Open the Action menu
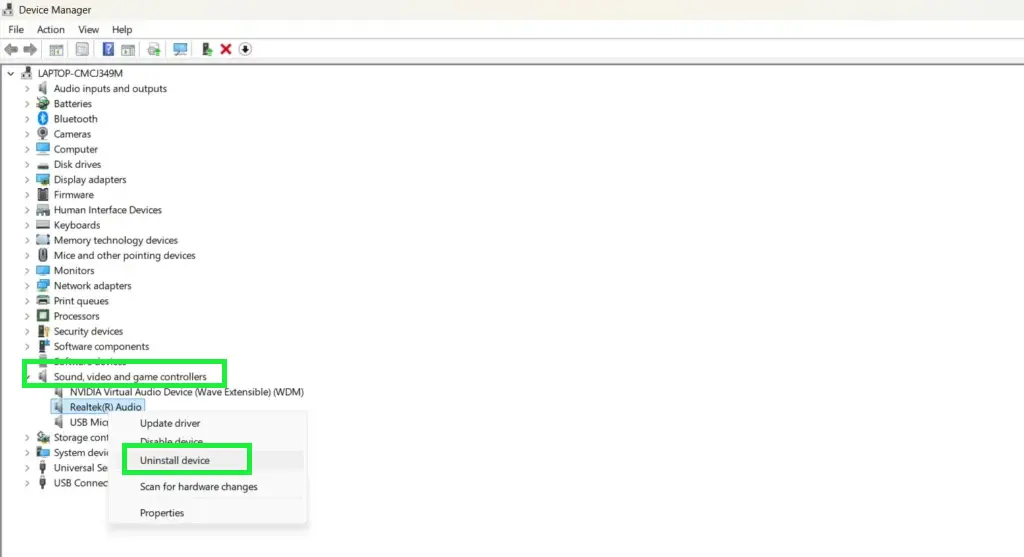 coord(50,29)
